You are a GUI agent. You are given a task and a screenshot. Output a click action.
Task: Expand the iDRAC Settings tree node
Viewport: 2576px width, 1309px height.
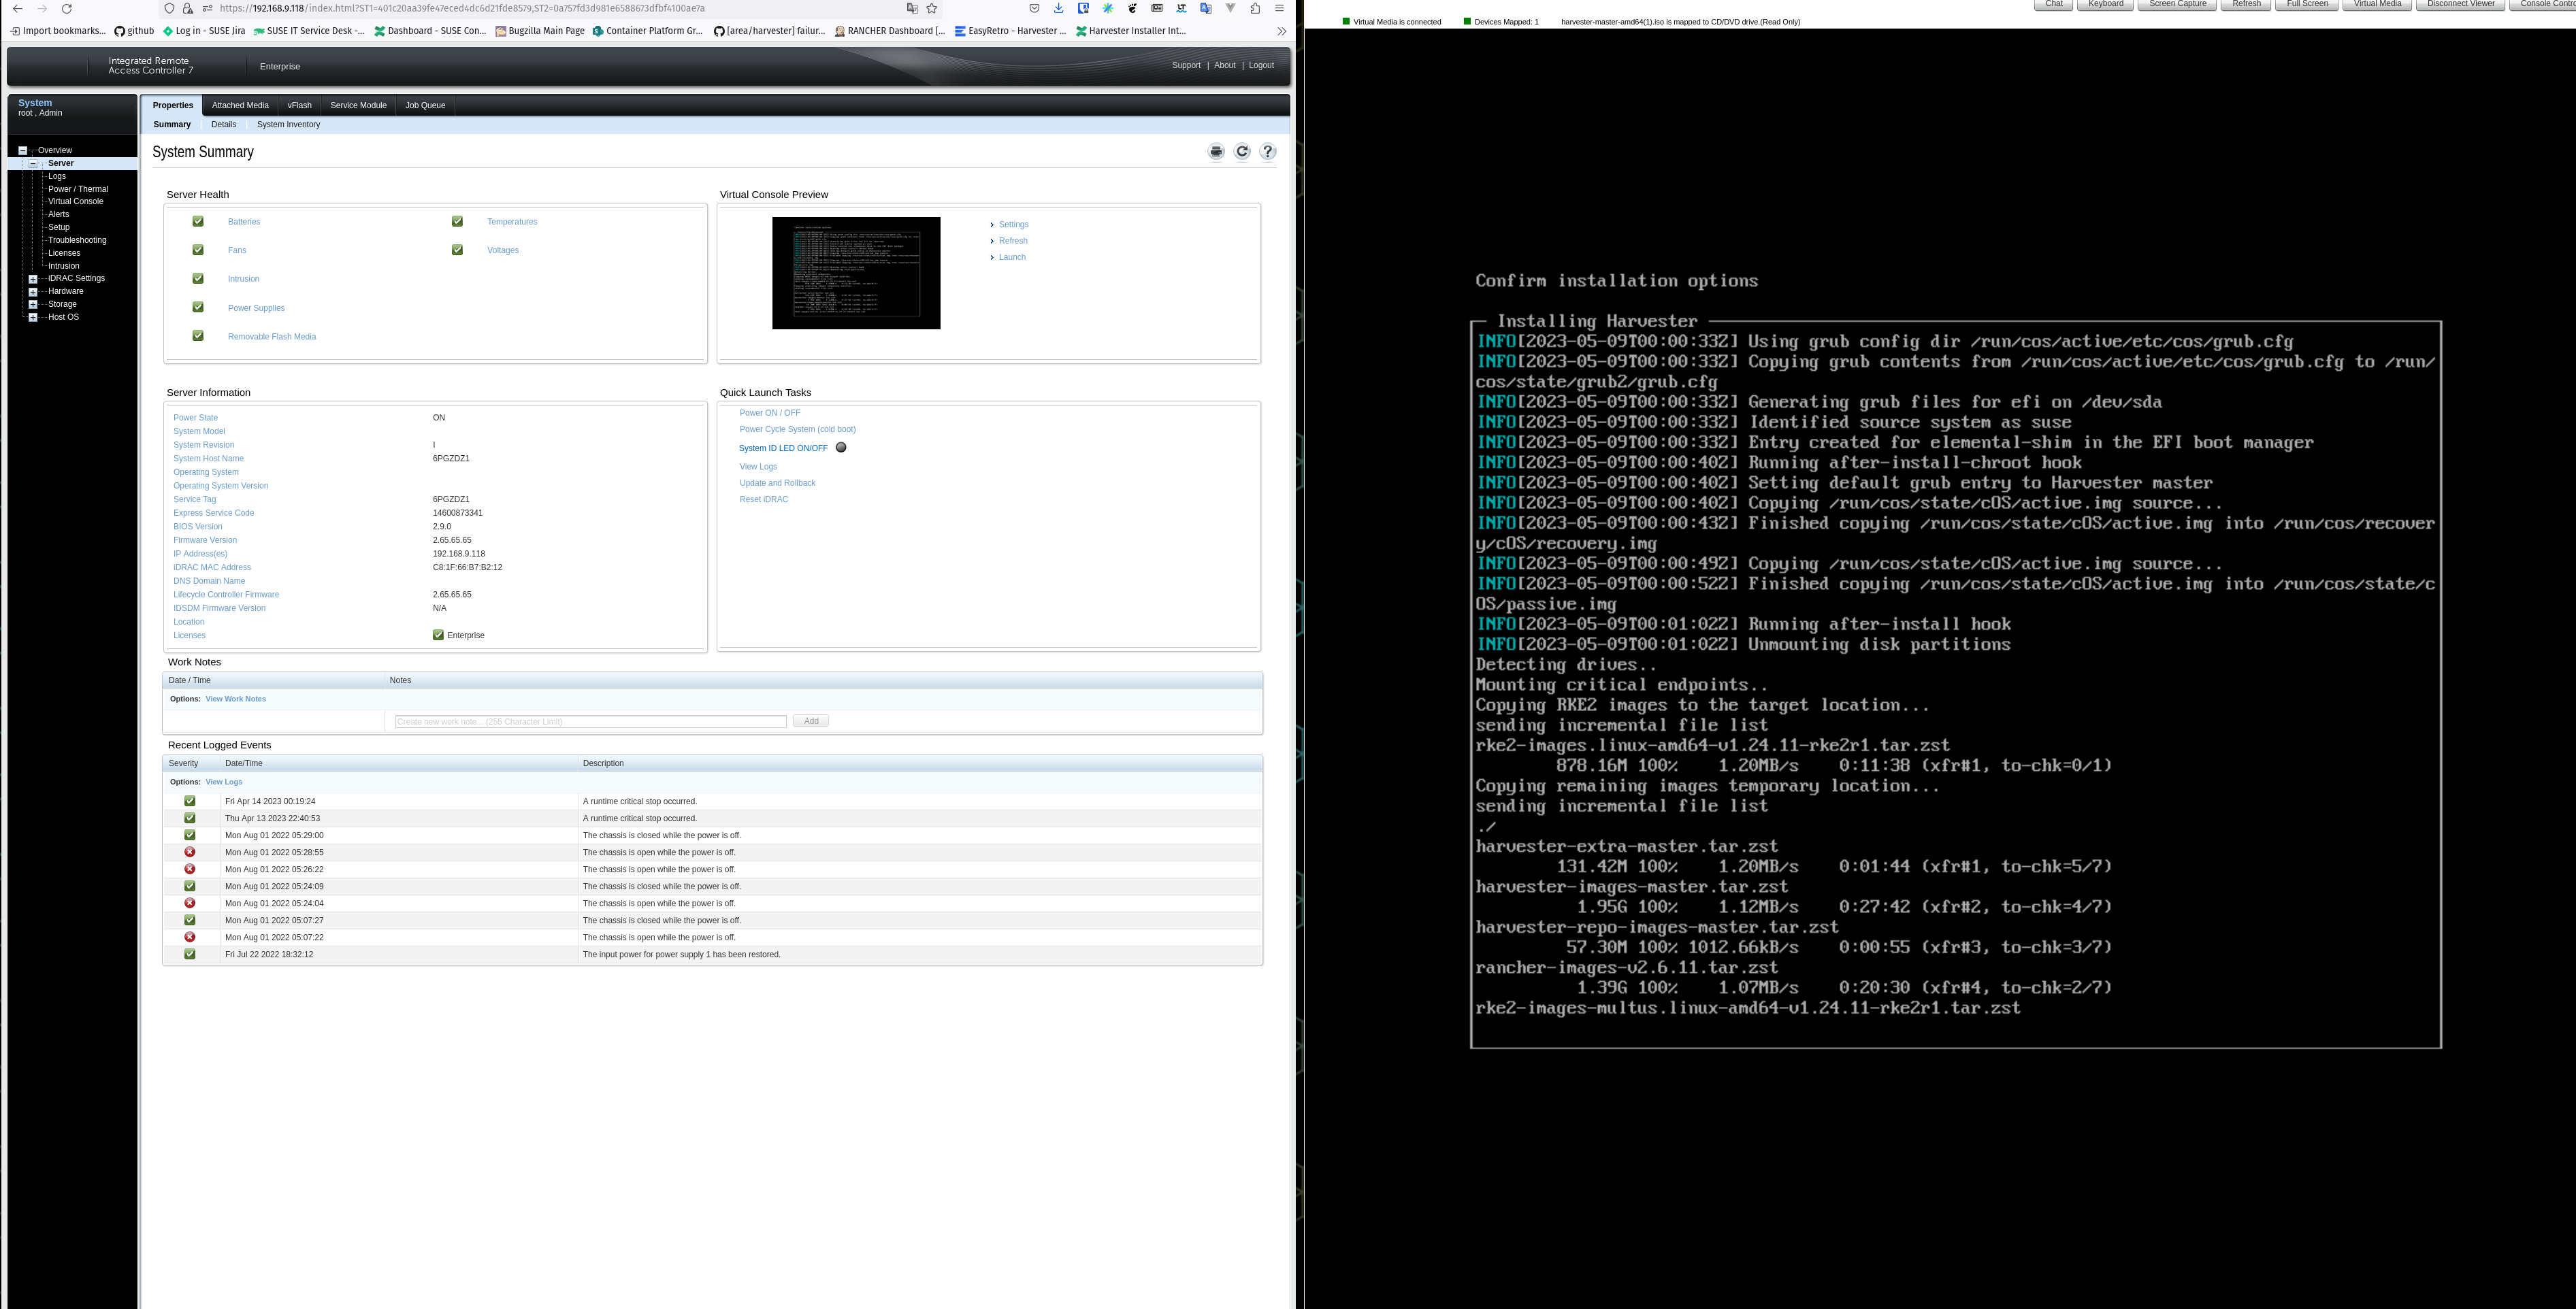pos(32,278)
